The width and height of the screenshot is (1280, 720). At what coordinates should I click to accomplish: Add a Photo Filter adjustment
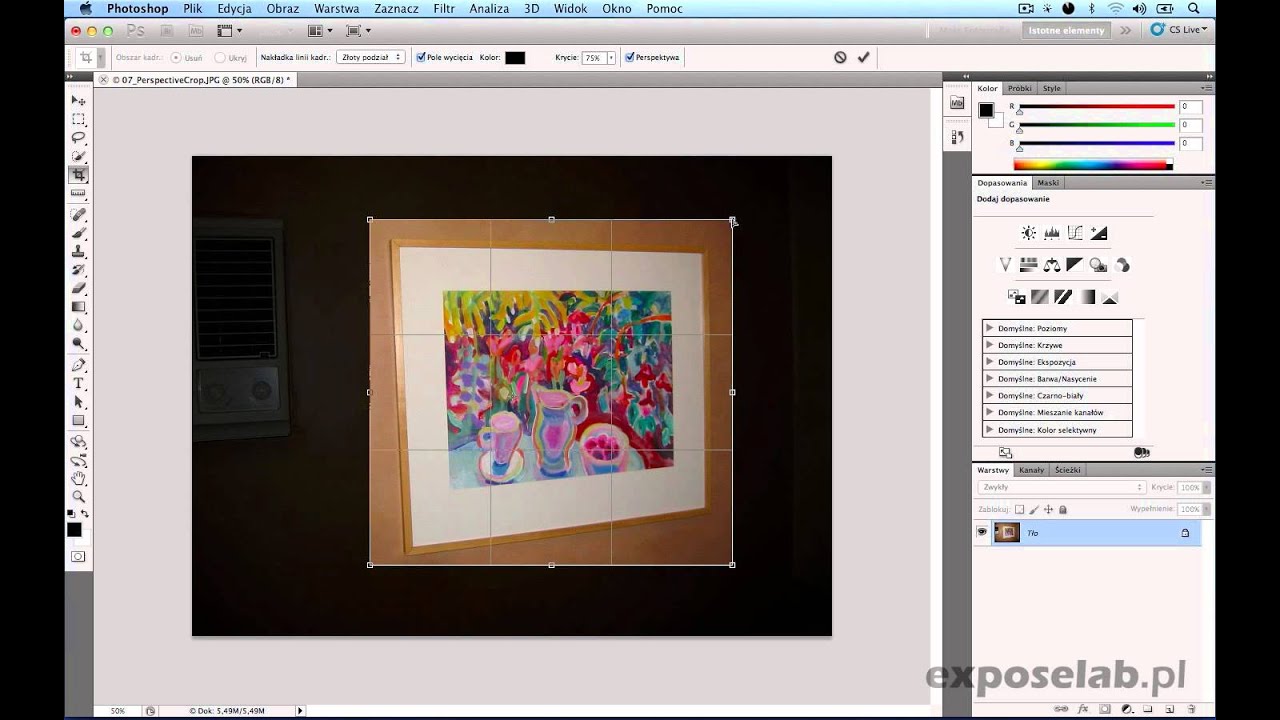1098,265
